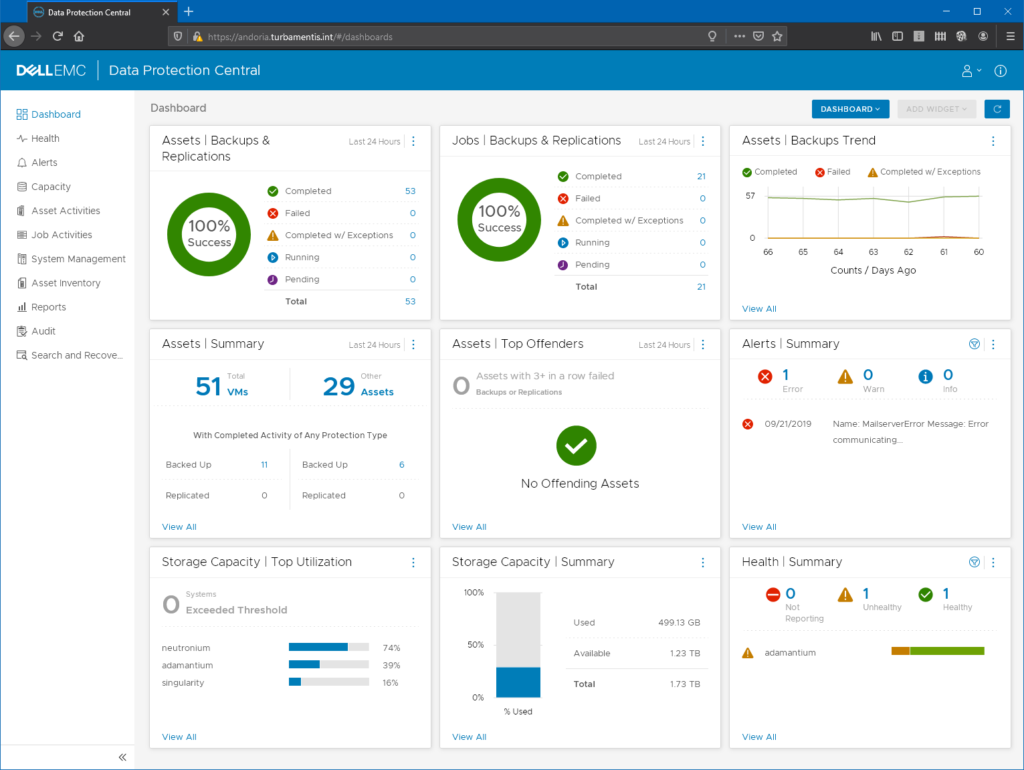Open the DASHBOARD dropdown button
Screen dimensions: 1024x770
tap(850, 109)
